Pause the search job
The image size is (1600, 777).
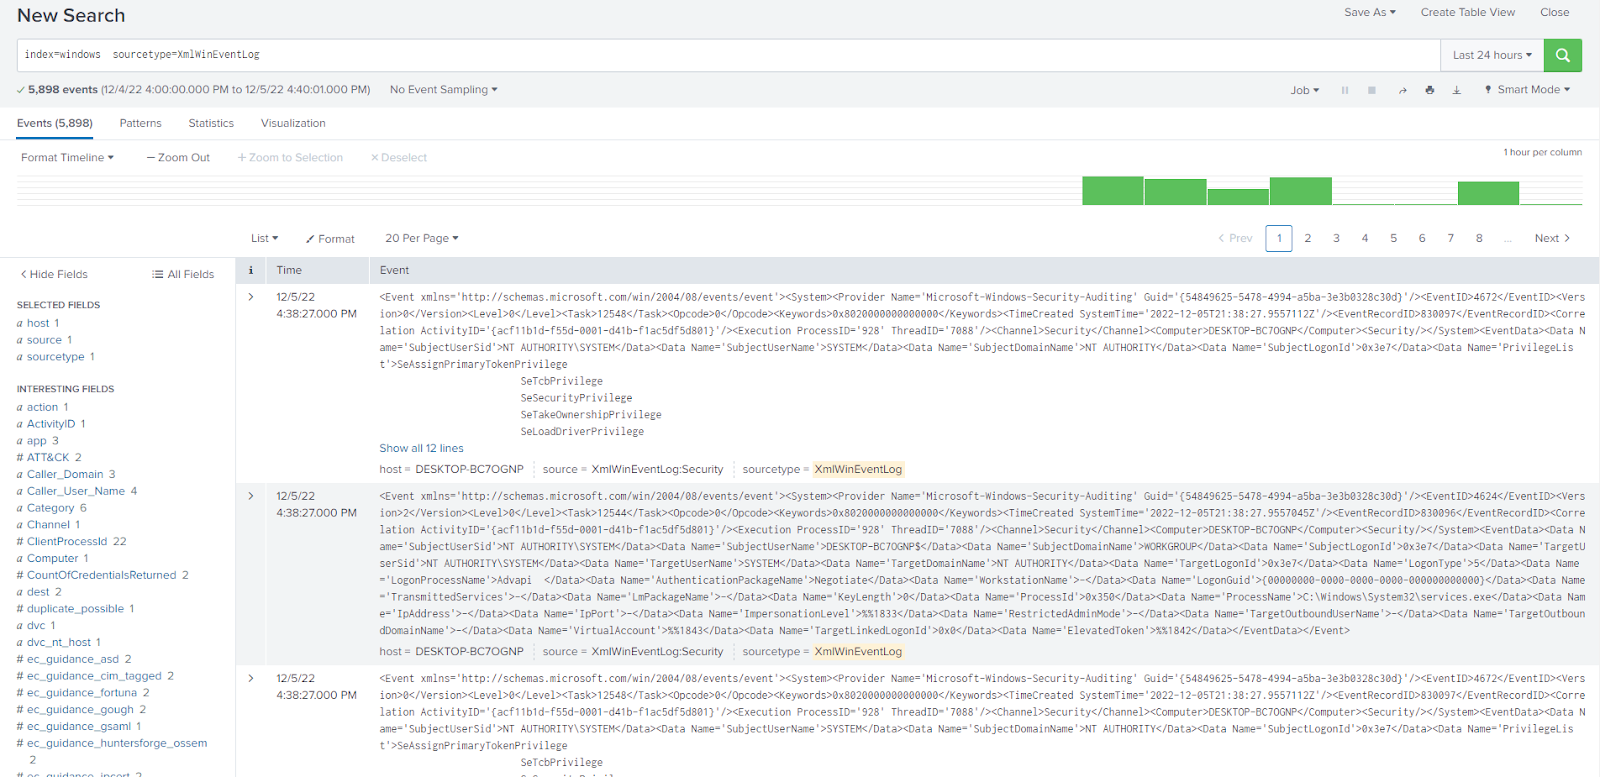click(1345, 90)
